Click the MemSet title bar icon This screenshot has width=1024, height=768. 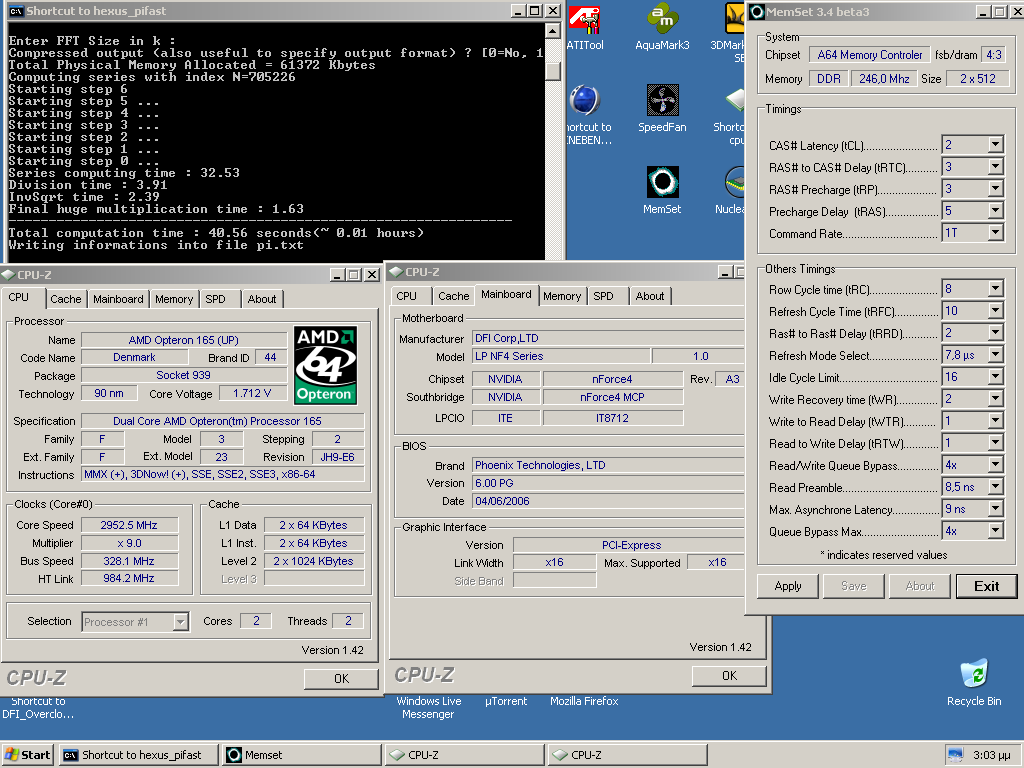756,12
